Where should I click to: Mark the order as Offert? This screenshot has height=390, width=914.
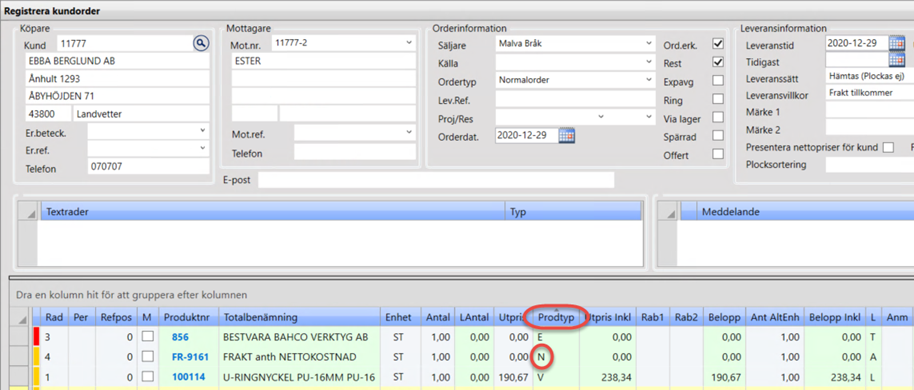click(718, 154)
